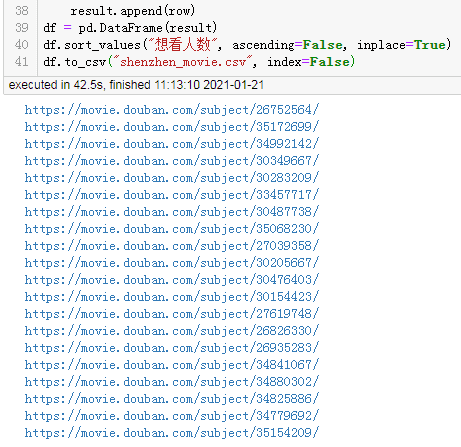The image size is (461, 447).
Task: Visit the movie URL with ID 34779692
Action: coord(172,416)
